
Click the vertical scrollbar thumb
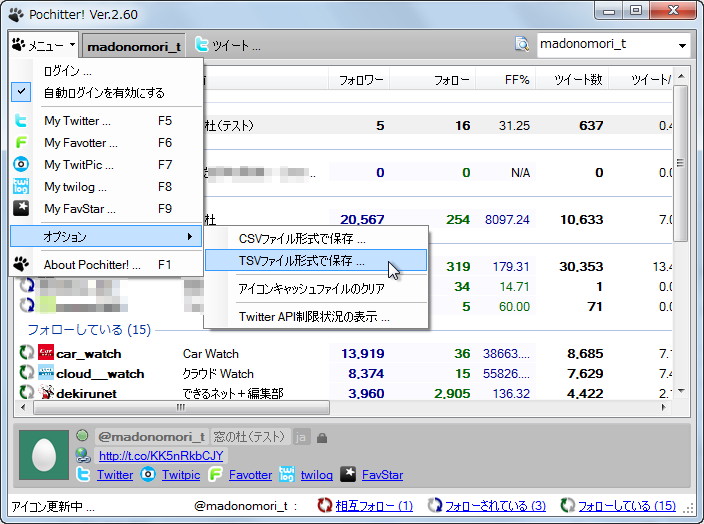click(681, 163)
